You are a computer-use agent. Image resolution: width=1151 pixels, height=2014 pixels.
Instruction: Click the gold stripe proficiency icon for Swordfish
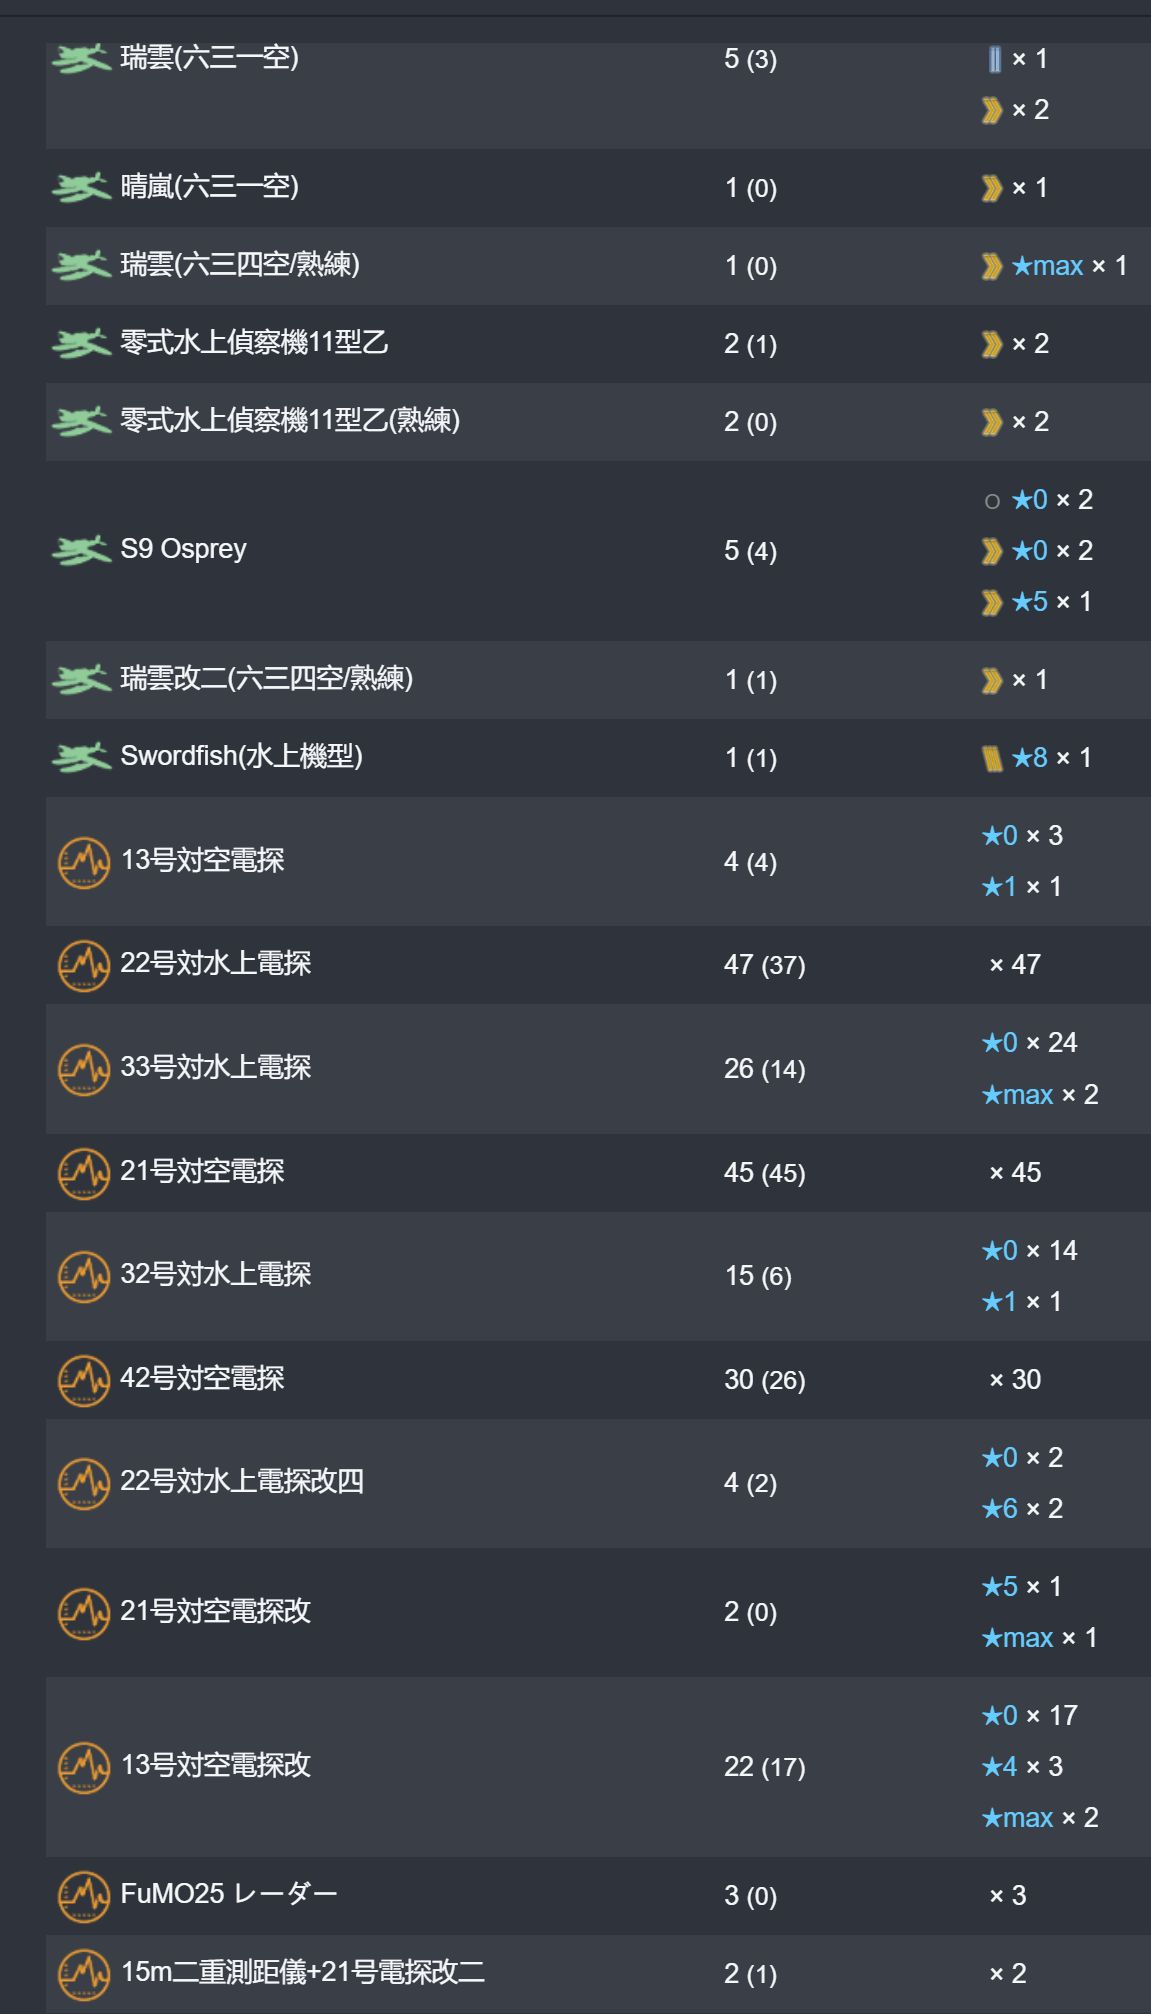[x=992, y=758]
